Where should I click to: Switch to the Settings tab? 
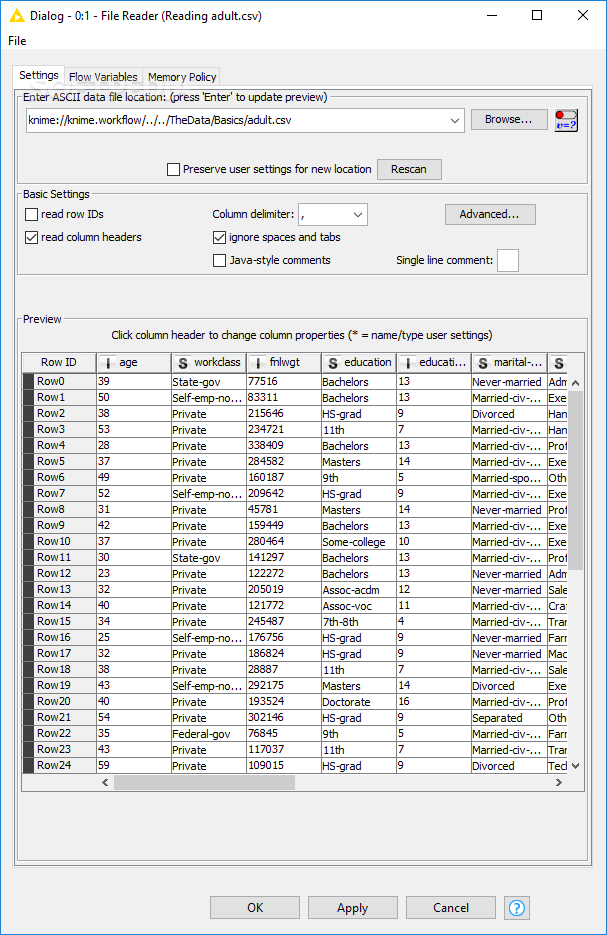(39, 75)
